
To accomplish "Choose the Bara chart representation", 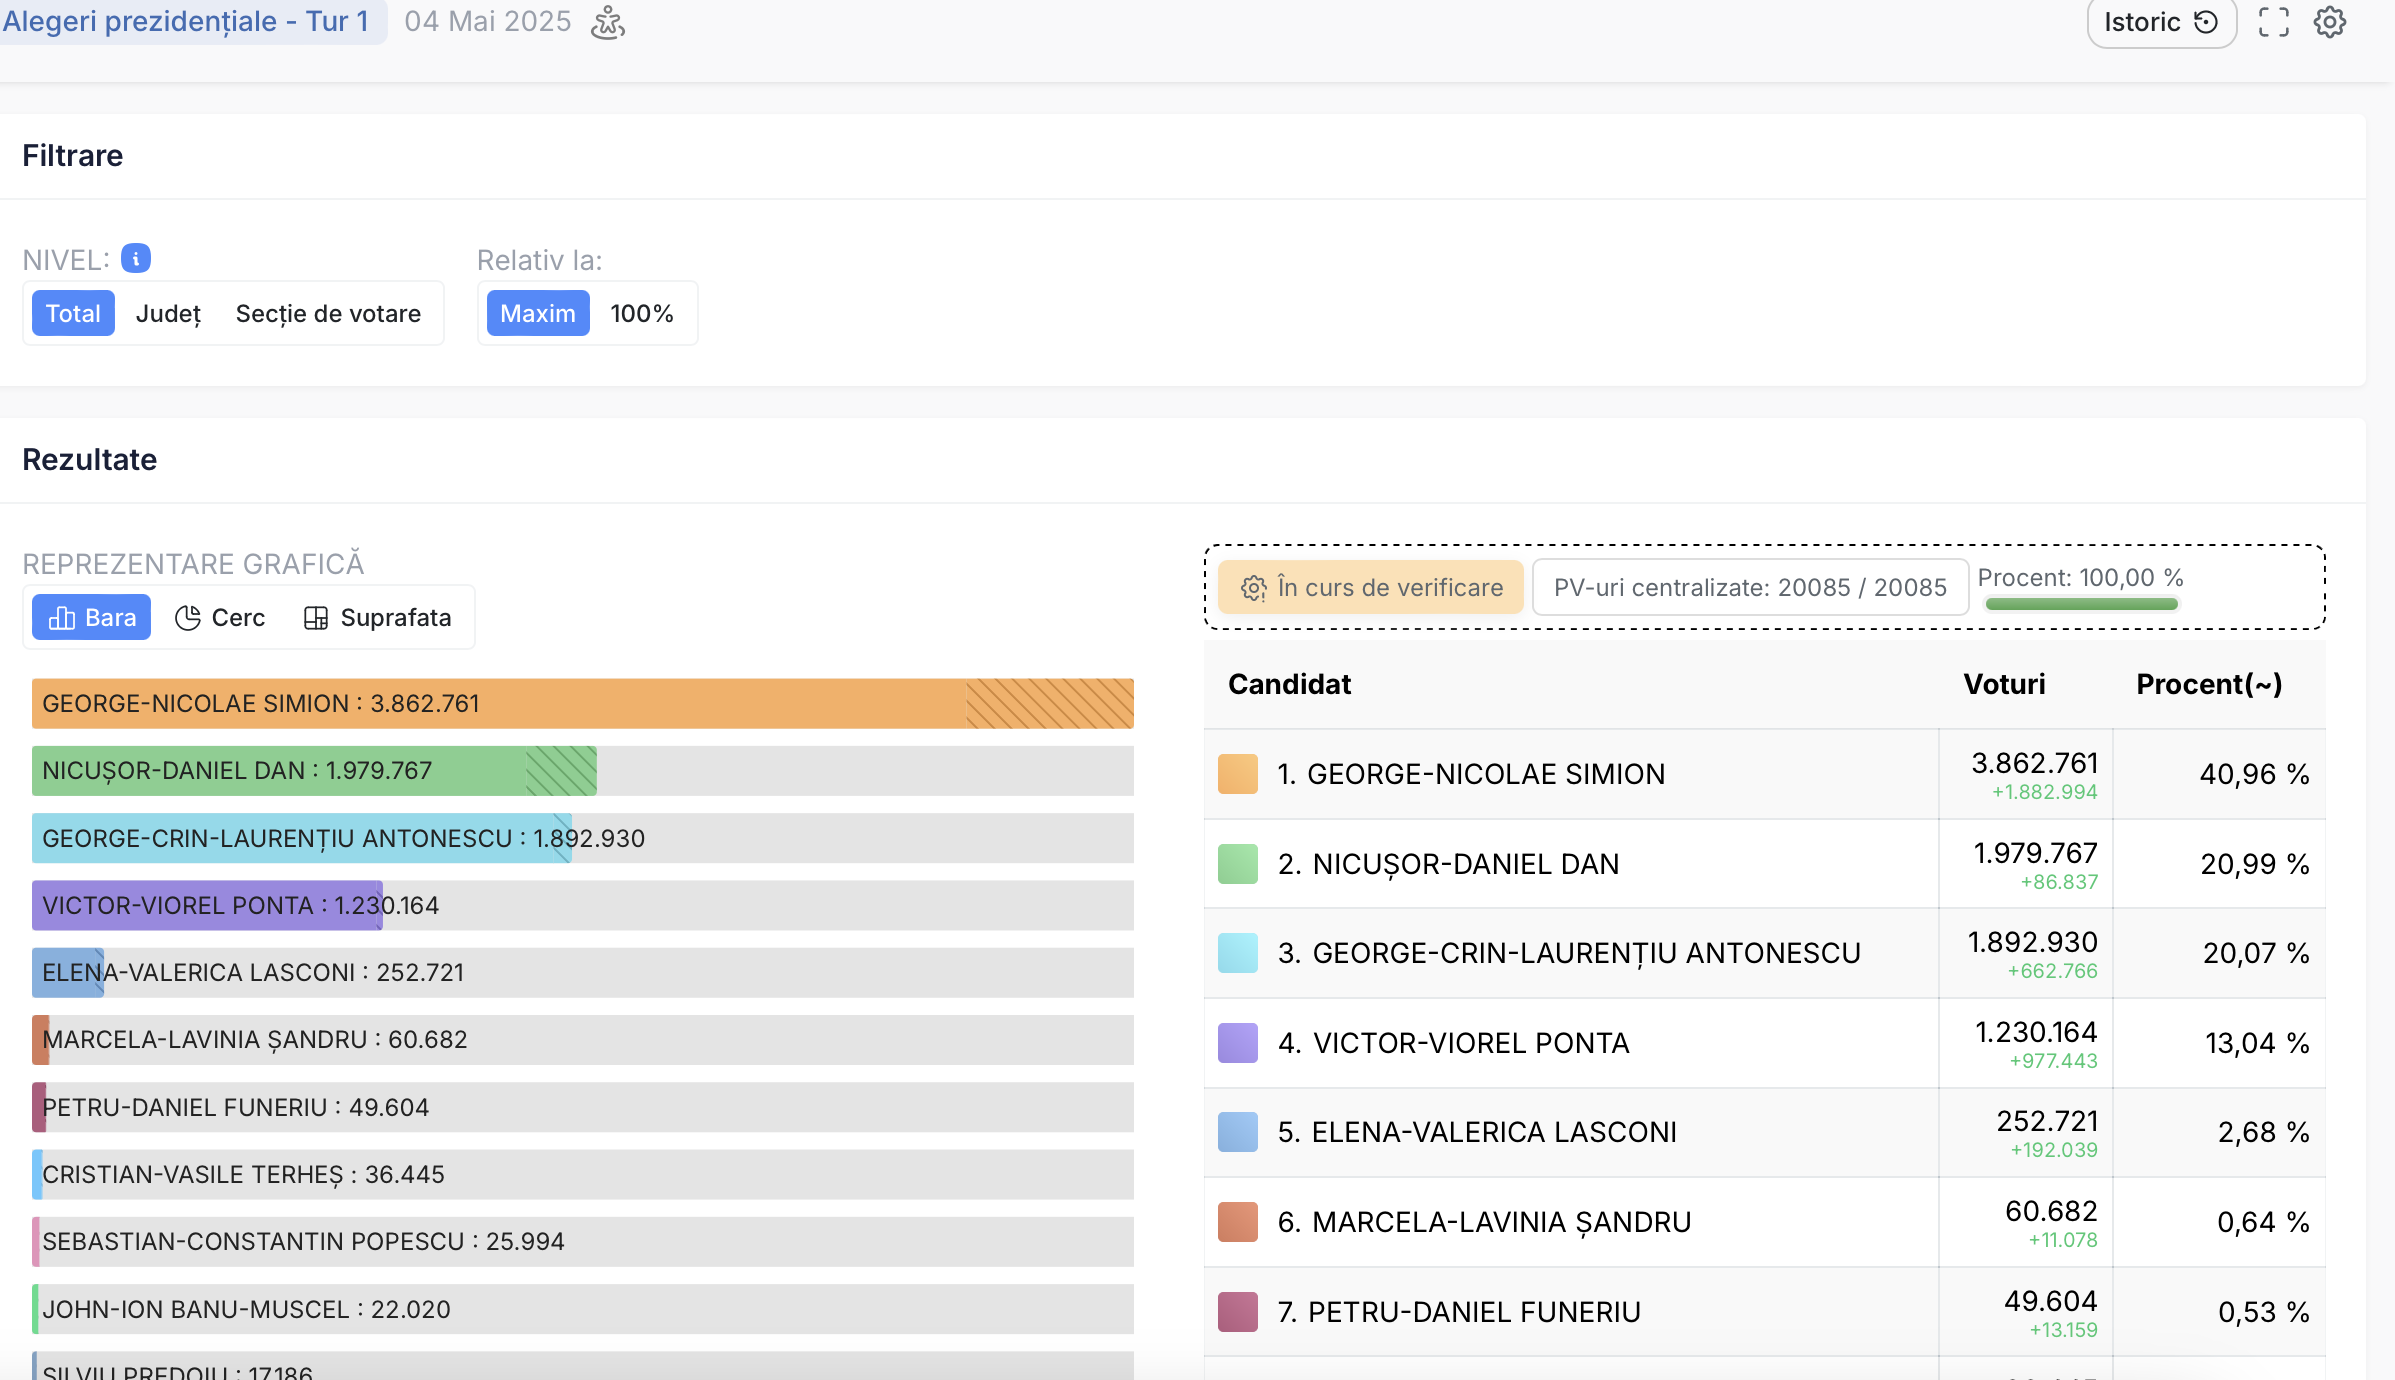I will point(92,618).
